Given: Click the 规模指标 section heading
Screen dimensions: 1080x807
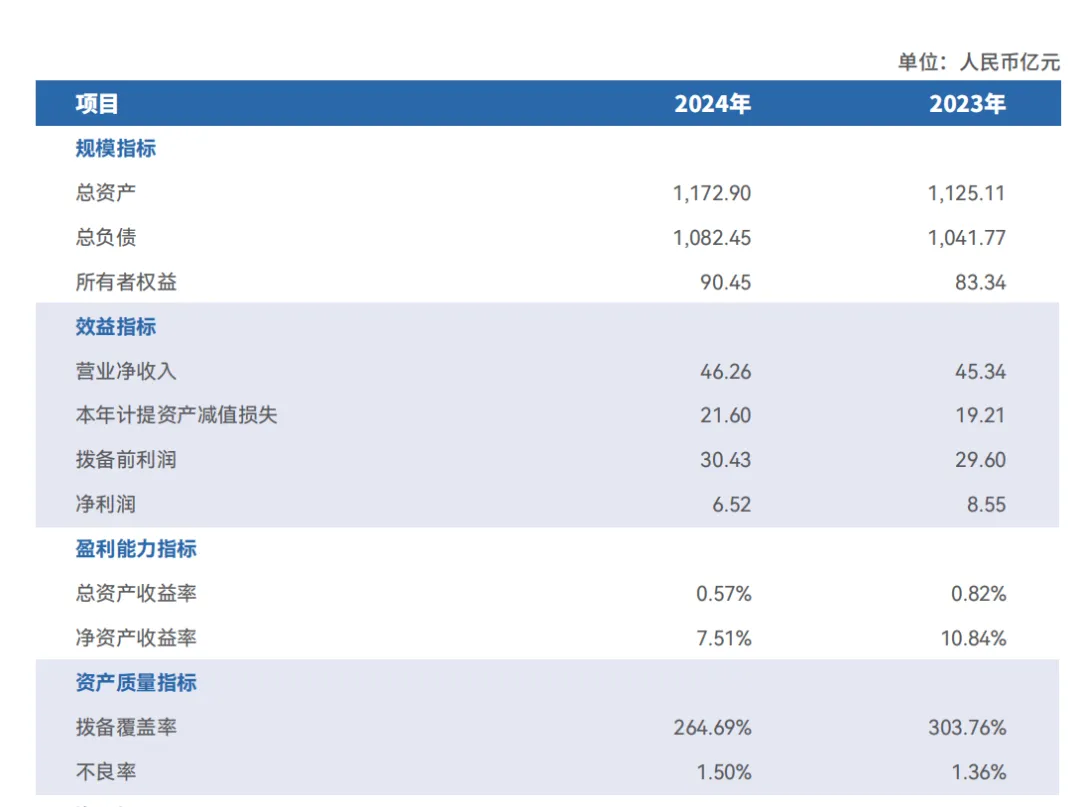Looking at the screenshot, I should point(116,149).
